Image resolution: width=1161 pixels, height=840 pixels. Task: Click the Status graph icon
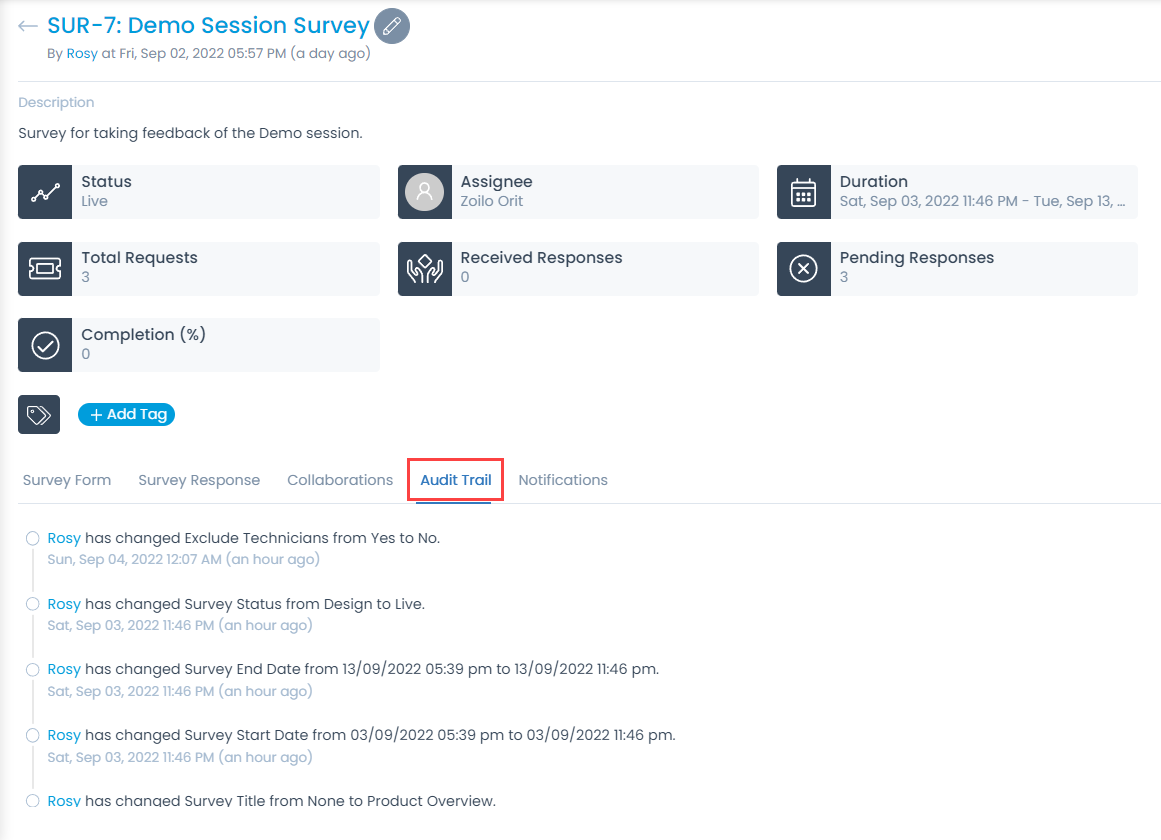tap(45, 192)
